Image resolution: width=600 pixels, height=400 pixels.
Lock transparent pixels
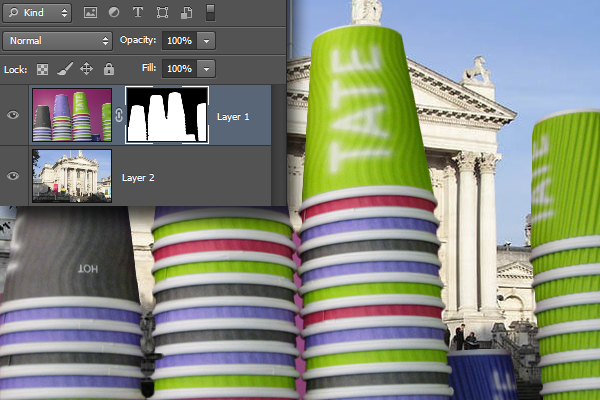pyautogui.click(x=42, y=69)
